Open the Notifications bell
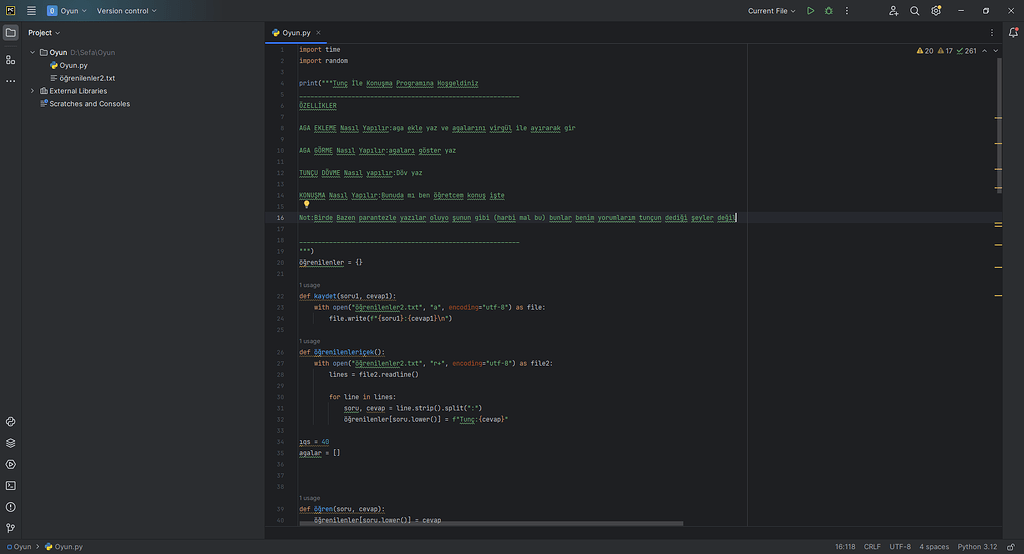 tap(1013, 33)
